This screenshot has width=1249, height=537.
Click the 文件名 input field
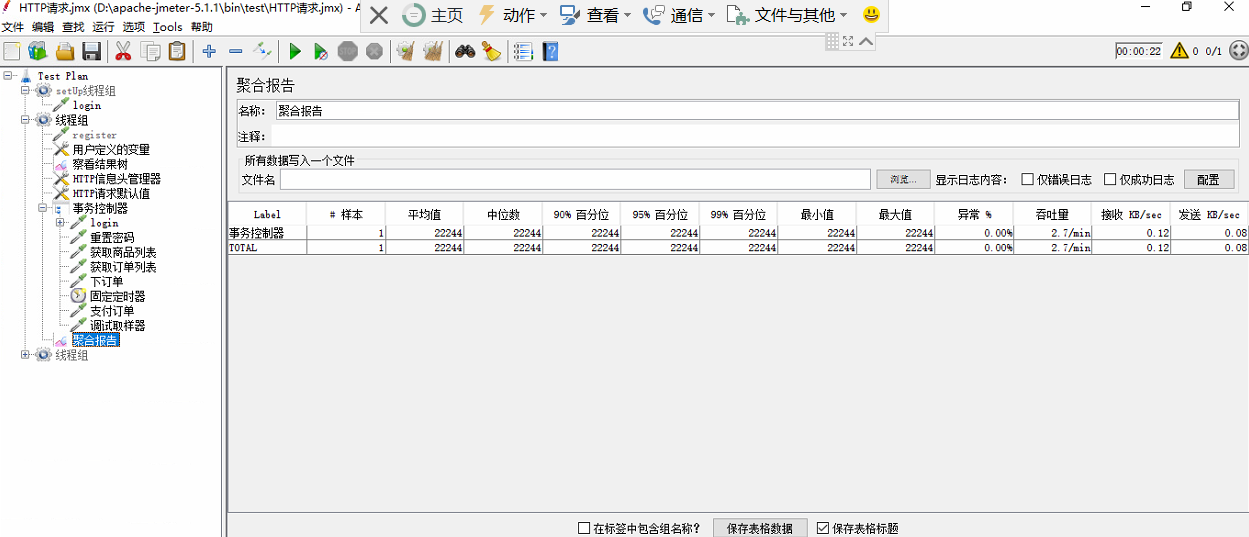click(575, 180)
